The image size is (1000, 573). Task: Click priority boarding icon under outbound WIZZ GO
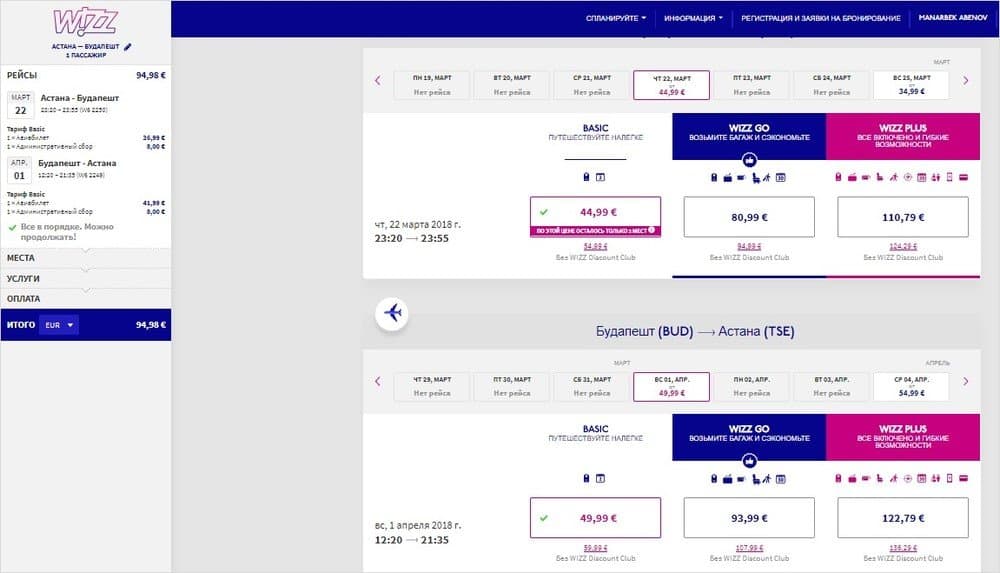point(767,177)
